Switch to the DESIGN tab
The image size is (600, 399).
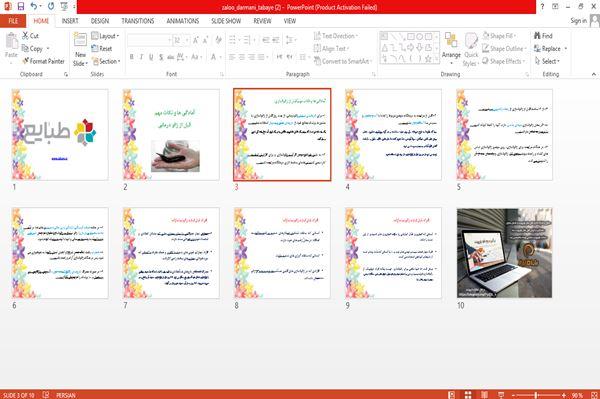click(100, 21)
